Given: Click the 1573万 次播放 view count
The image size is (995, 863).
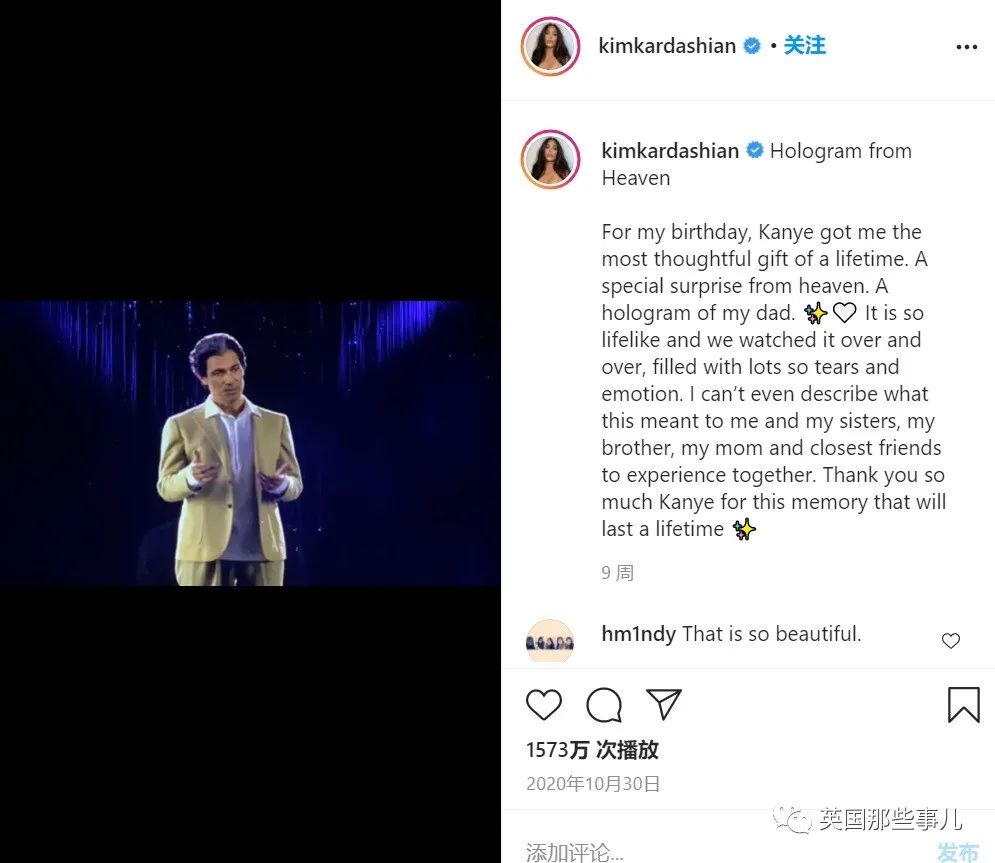Looking at the screenshot, I should 592,750.
